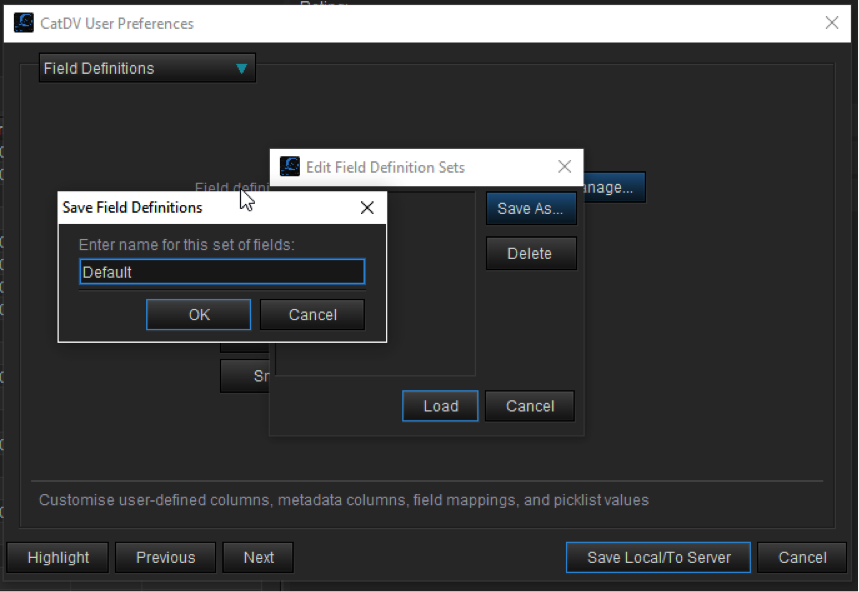Click the Save As... button
This screenshot has height=592, width=859.
tap(531, 208)
